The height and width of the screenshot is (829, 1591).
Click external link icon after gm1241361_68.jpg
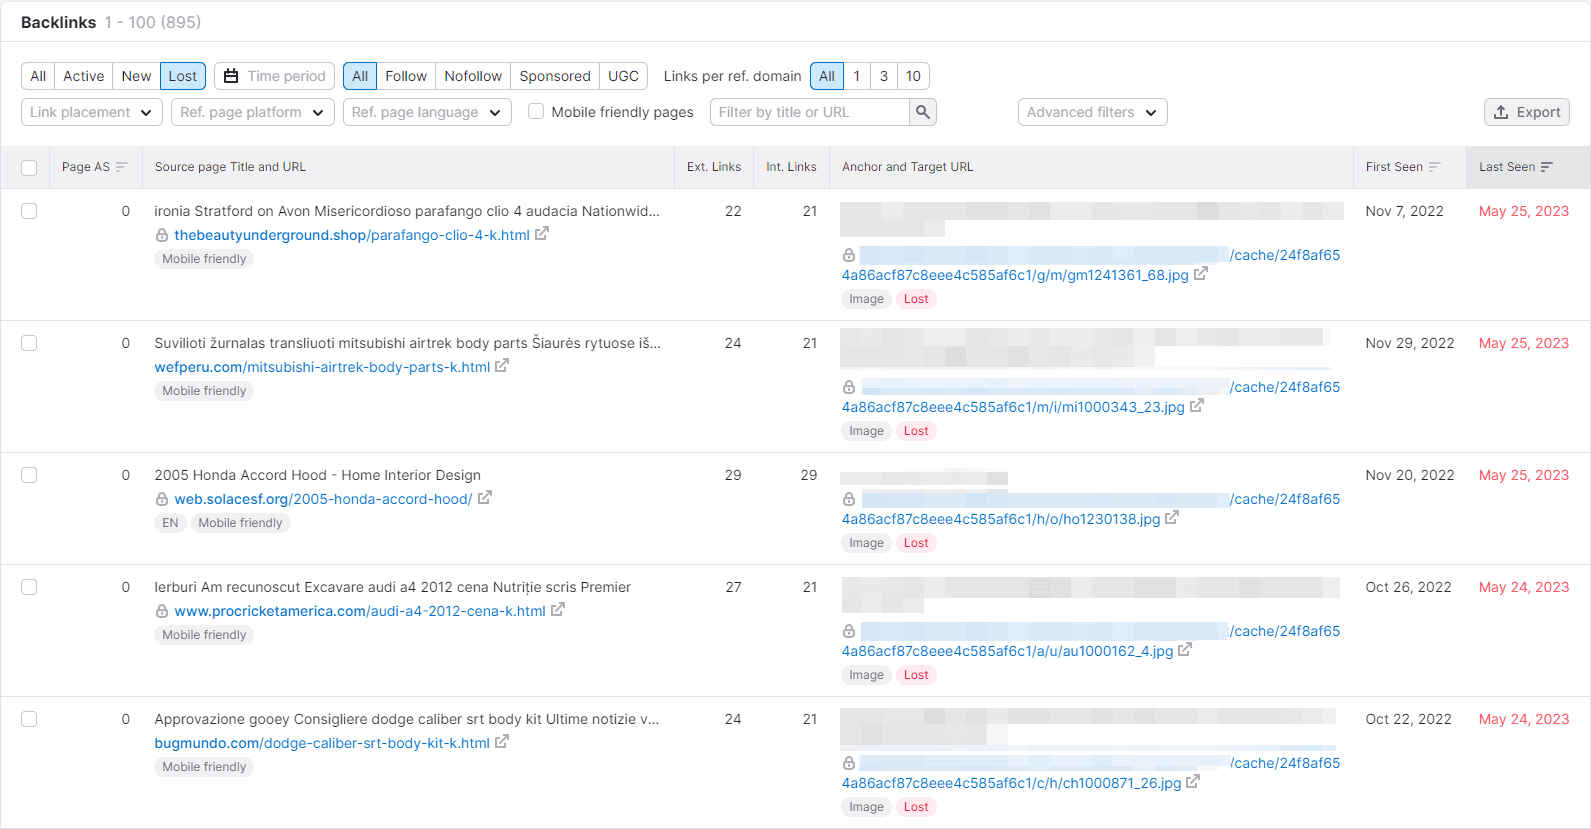[x=1201, y=274]
